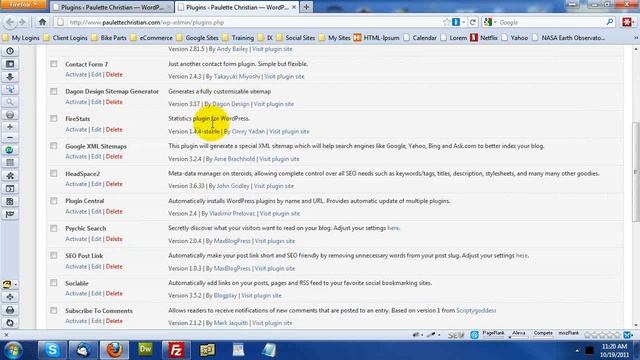Check the Plugin Central checkbox
The width and height of the screenshot is (640, 360).
point(54,200)
